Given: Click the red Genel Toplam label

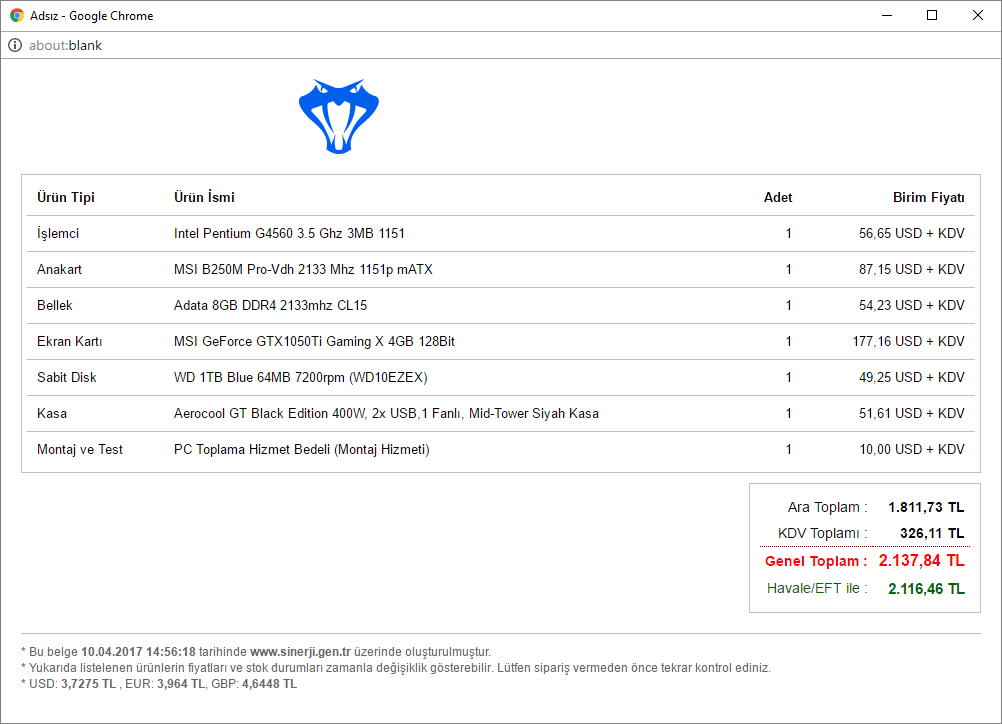Looking at the screenshot, I should point(816,561).
